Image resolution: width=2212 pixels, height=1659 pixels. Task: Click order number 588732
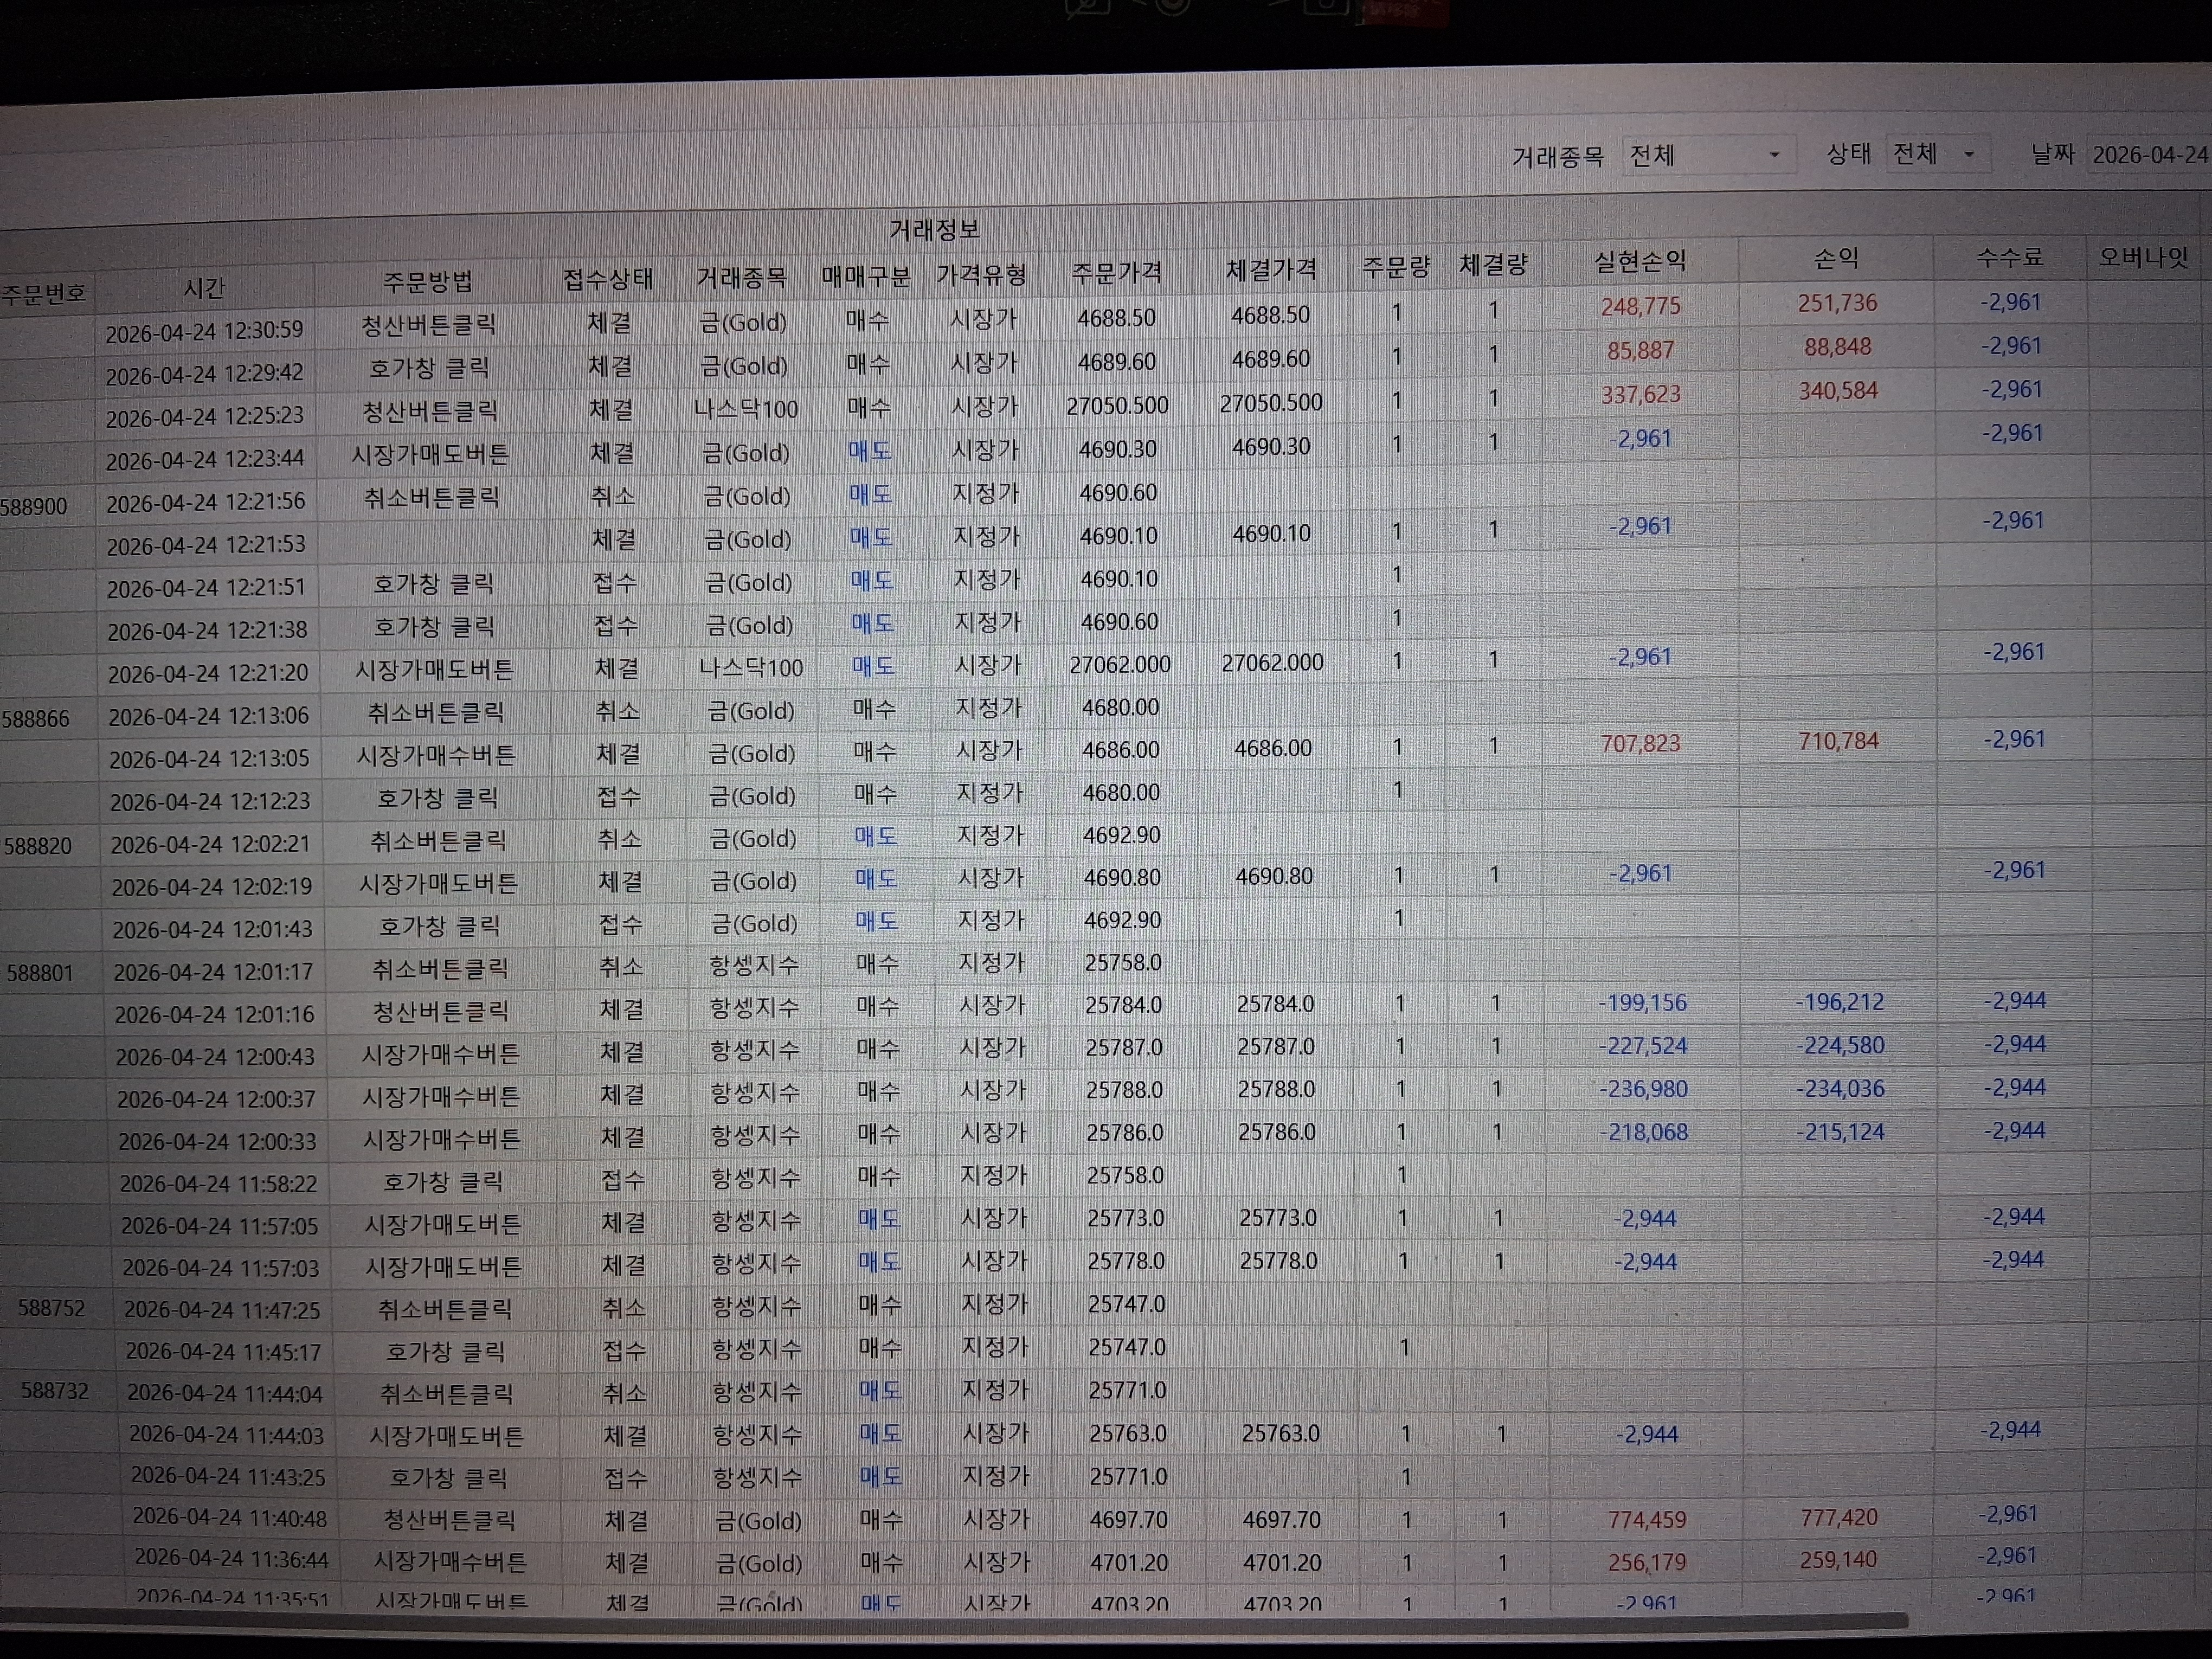(x=55, y=1391)
